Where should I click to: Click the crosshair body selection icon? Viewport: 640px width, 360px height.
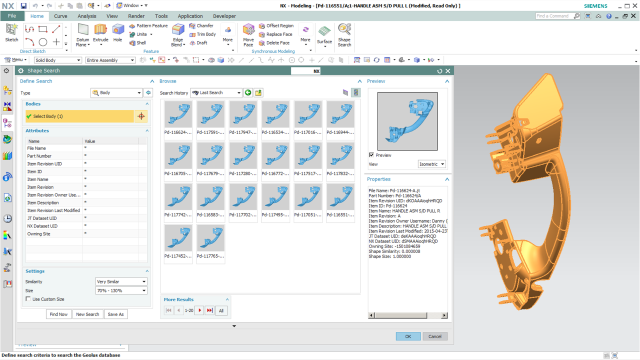coord(141,116)
